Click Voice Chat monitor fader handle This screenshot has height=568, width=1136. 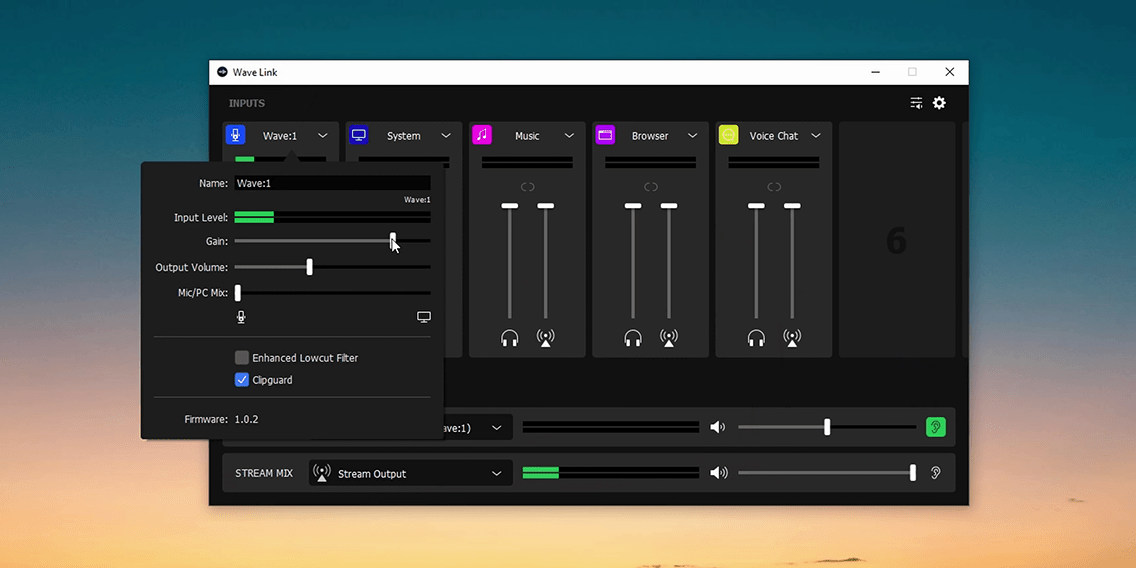point(756,206)
